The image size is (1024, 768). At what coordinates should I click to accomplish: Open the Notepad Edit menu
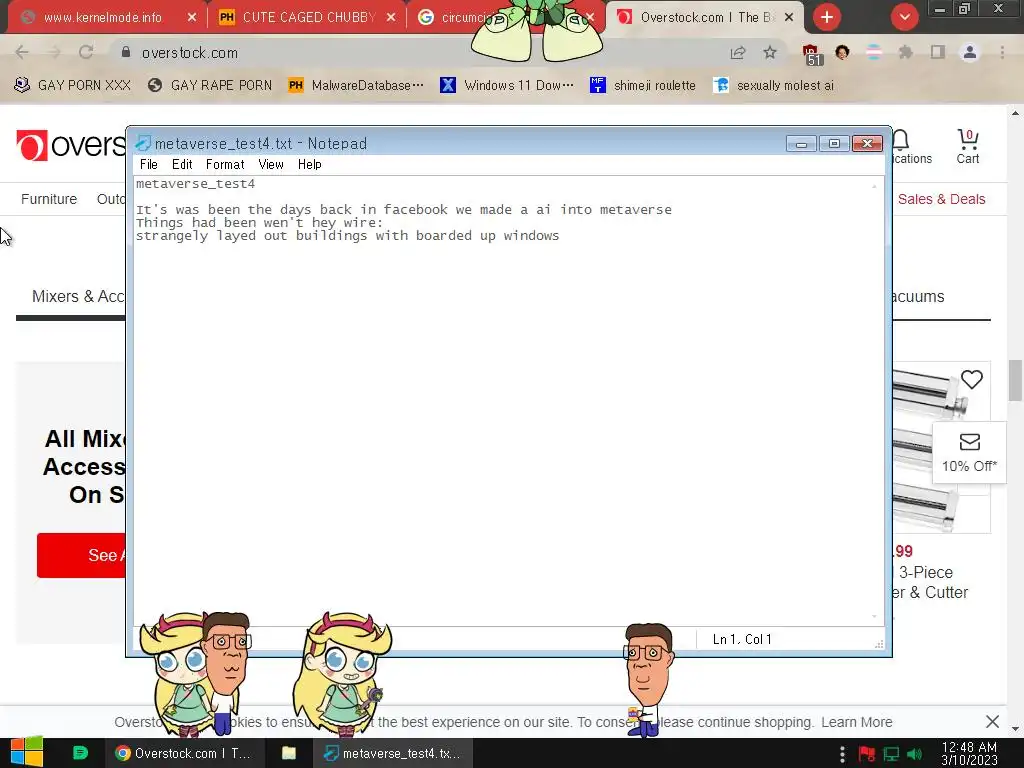pos(182,165)
